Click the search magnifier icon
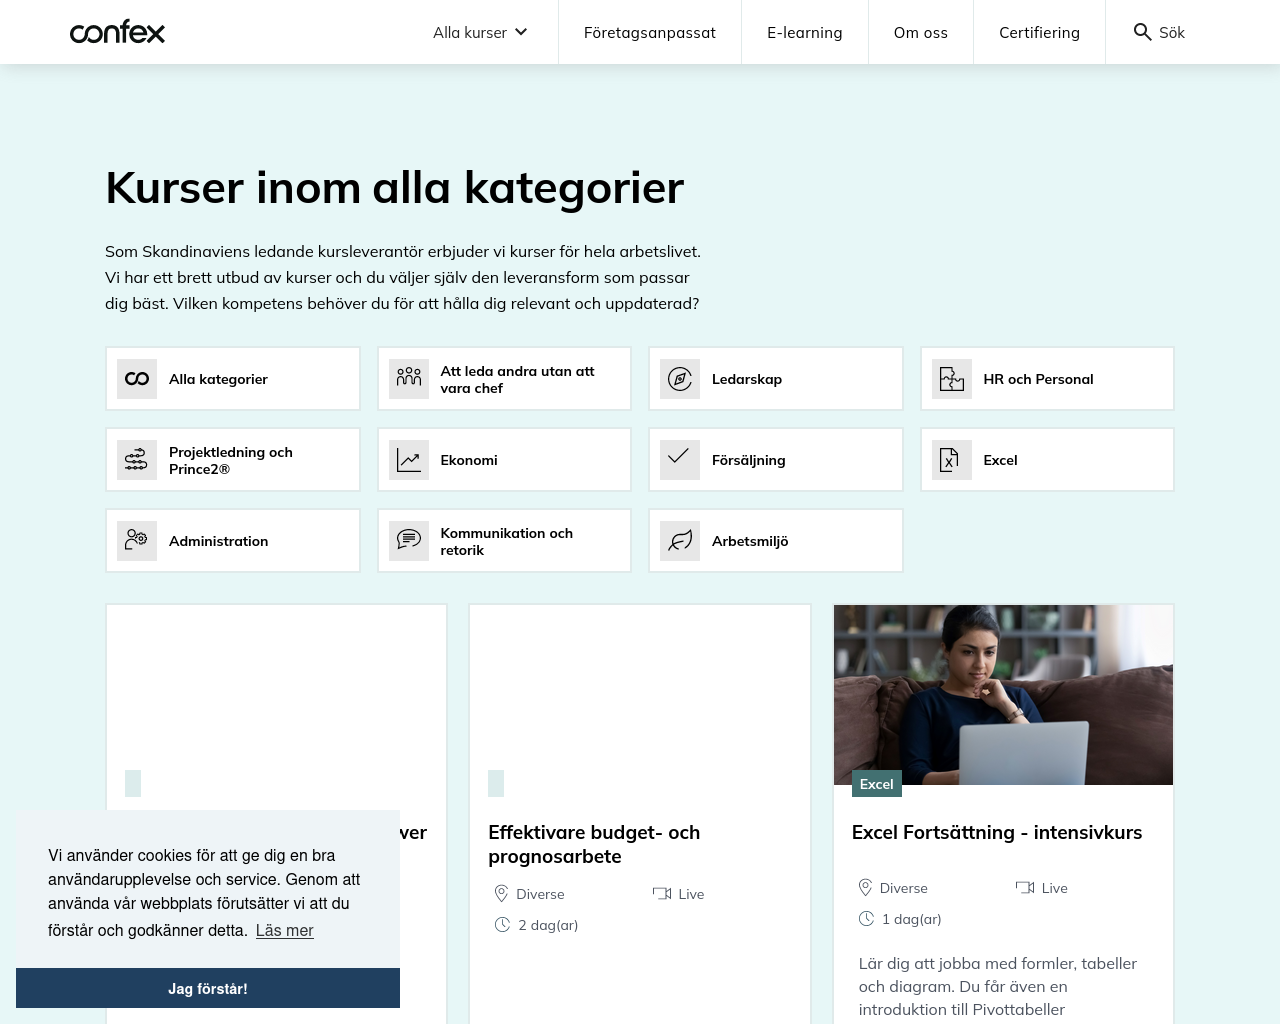1280x1024 pixels. (1142, 32)
